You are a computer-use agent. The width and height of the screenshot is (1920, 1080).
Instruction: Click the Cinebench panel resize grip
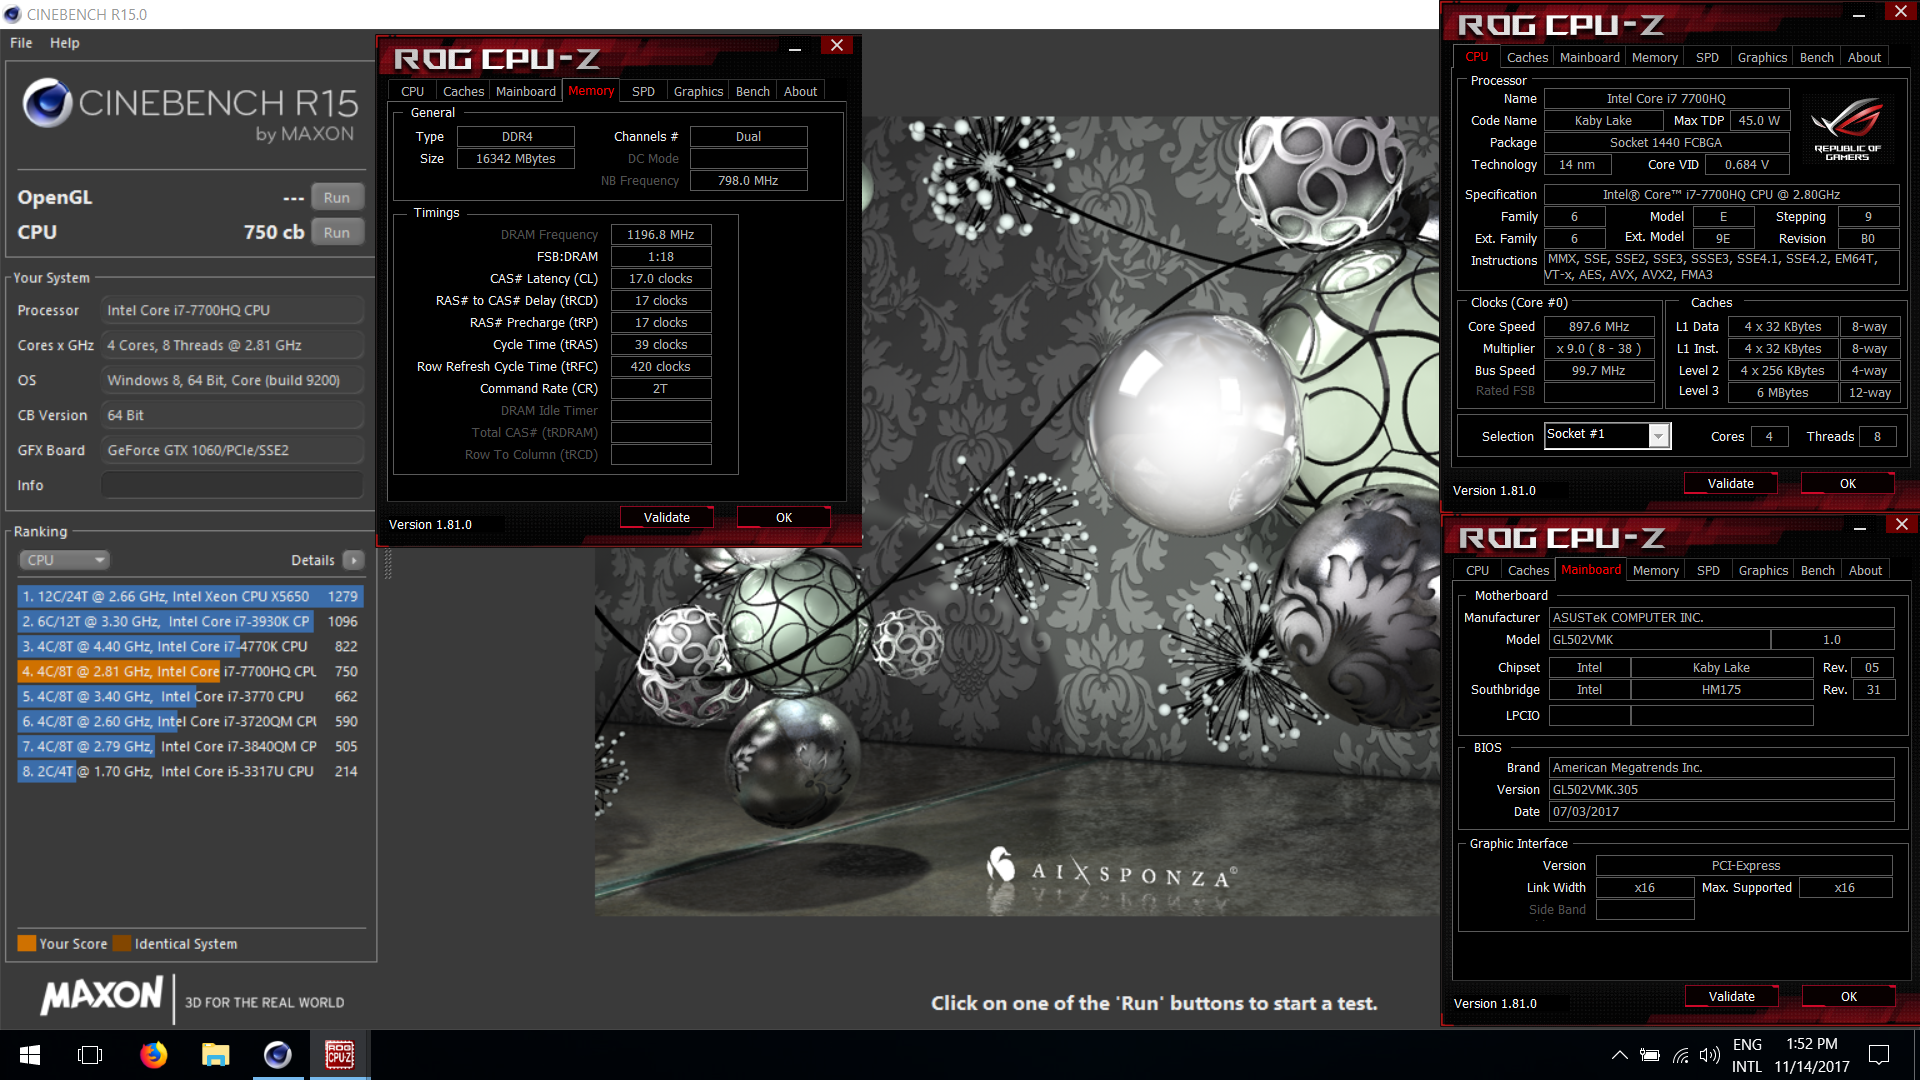pyautogui.click(x=387, y=565)
